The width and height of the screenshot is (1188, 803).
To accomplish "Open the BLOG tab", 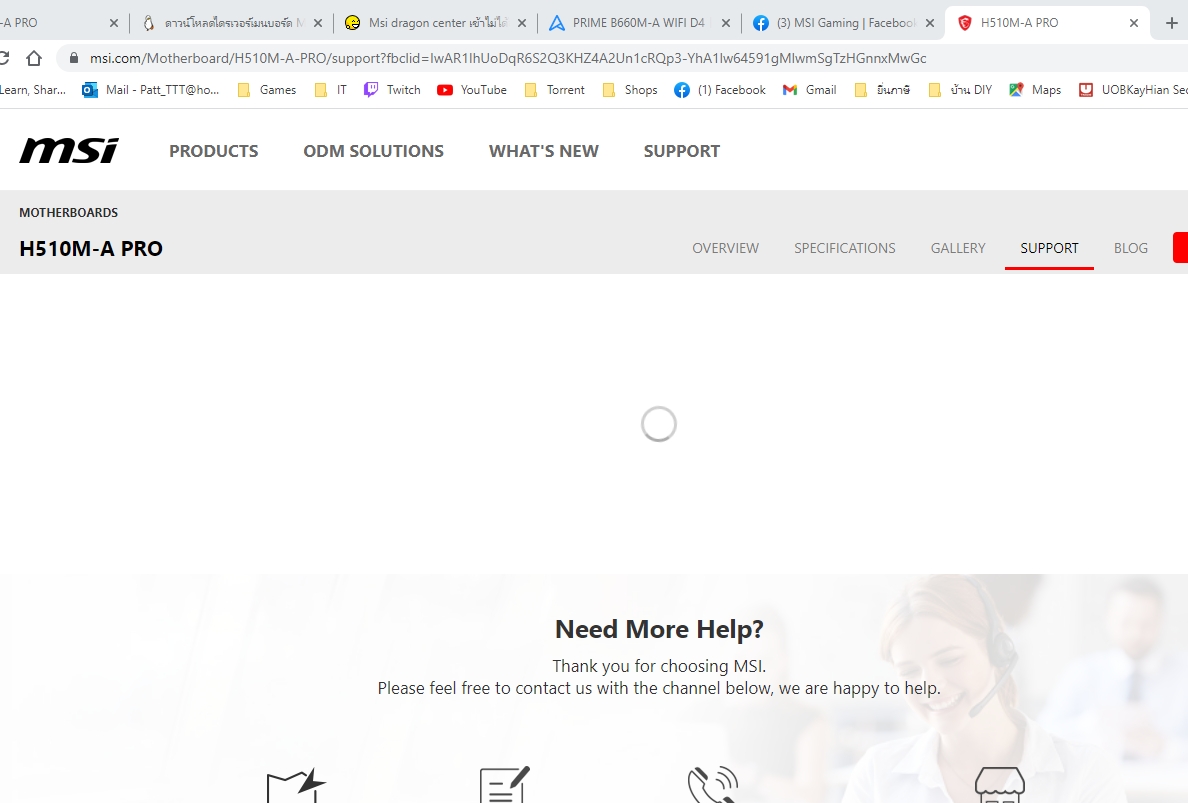I will (x=1130, y=248).
